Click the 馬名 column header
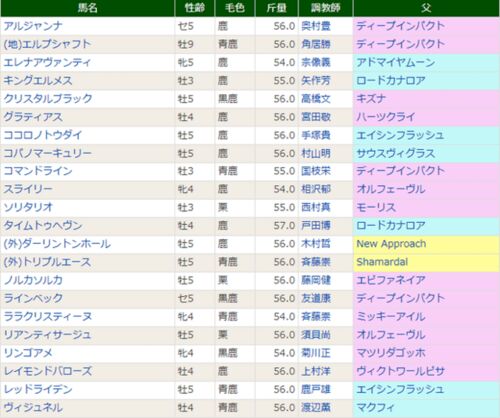 point(88,8)
